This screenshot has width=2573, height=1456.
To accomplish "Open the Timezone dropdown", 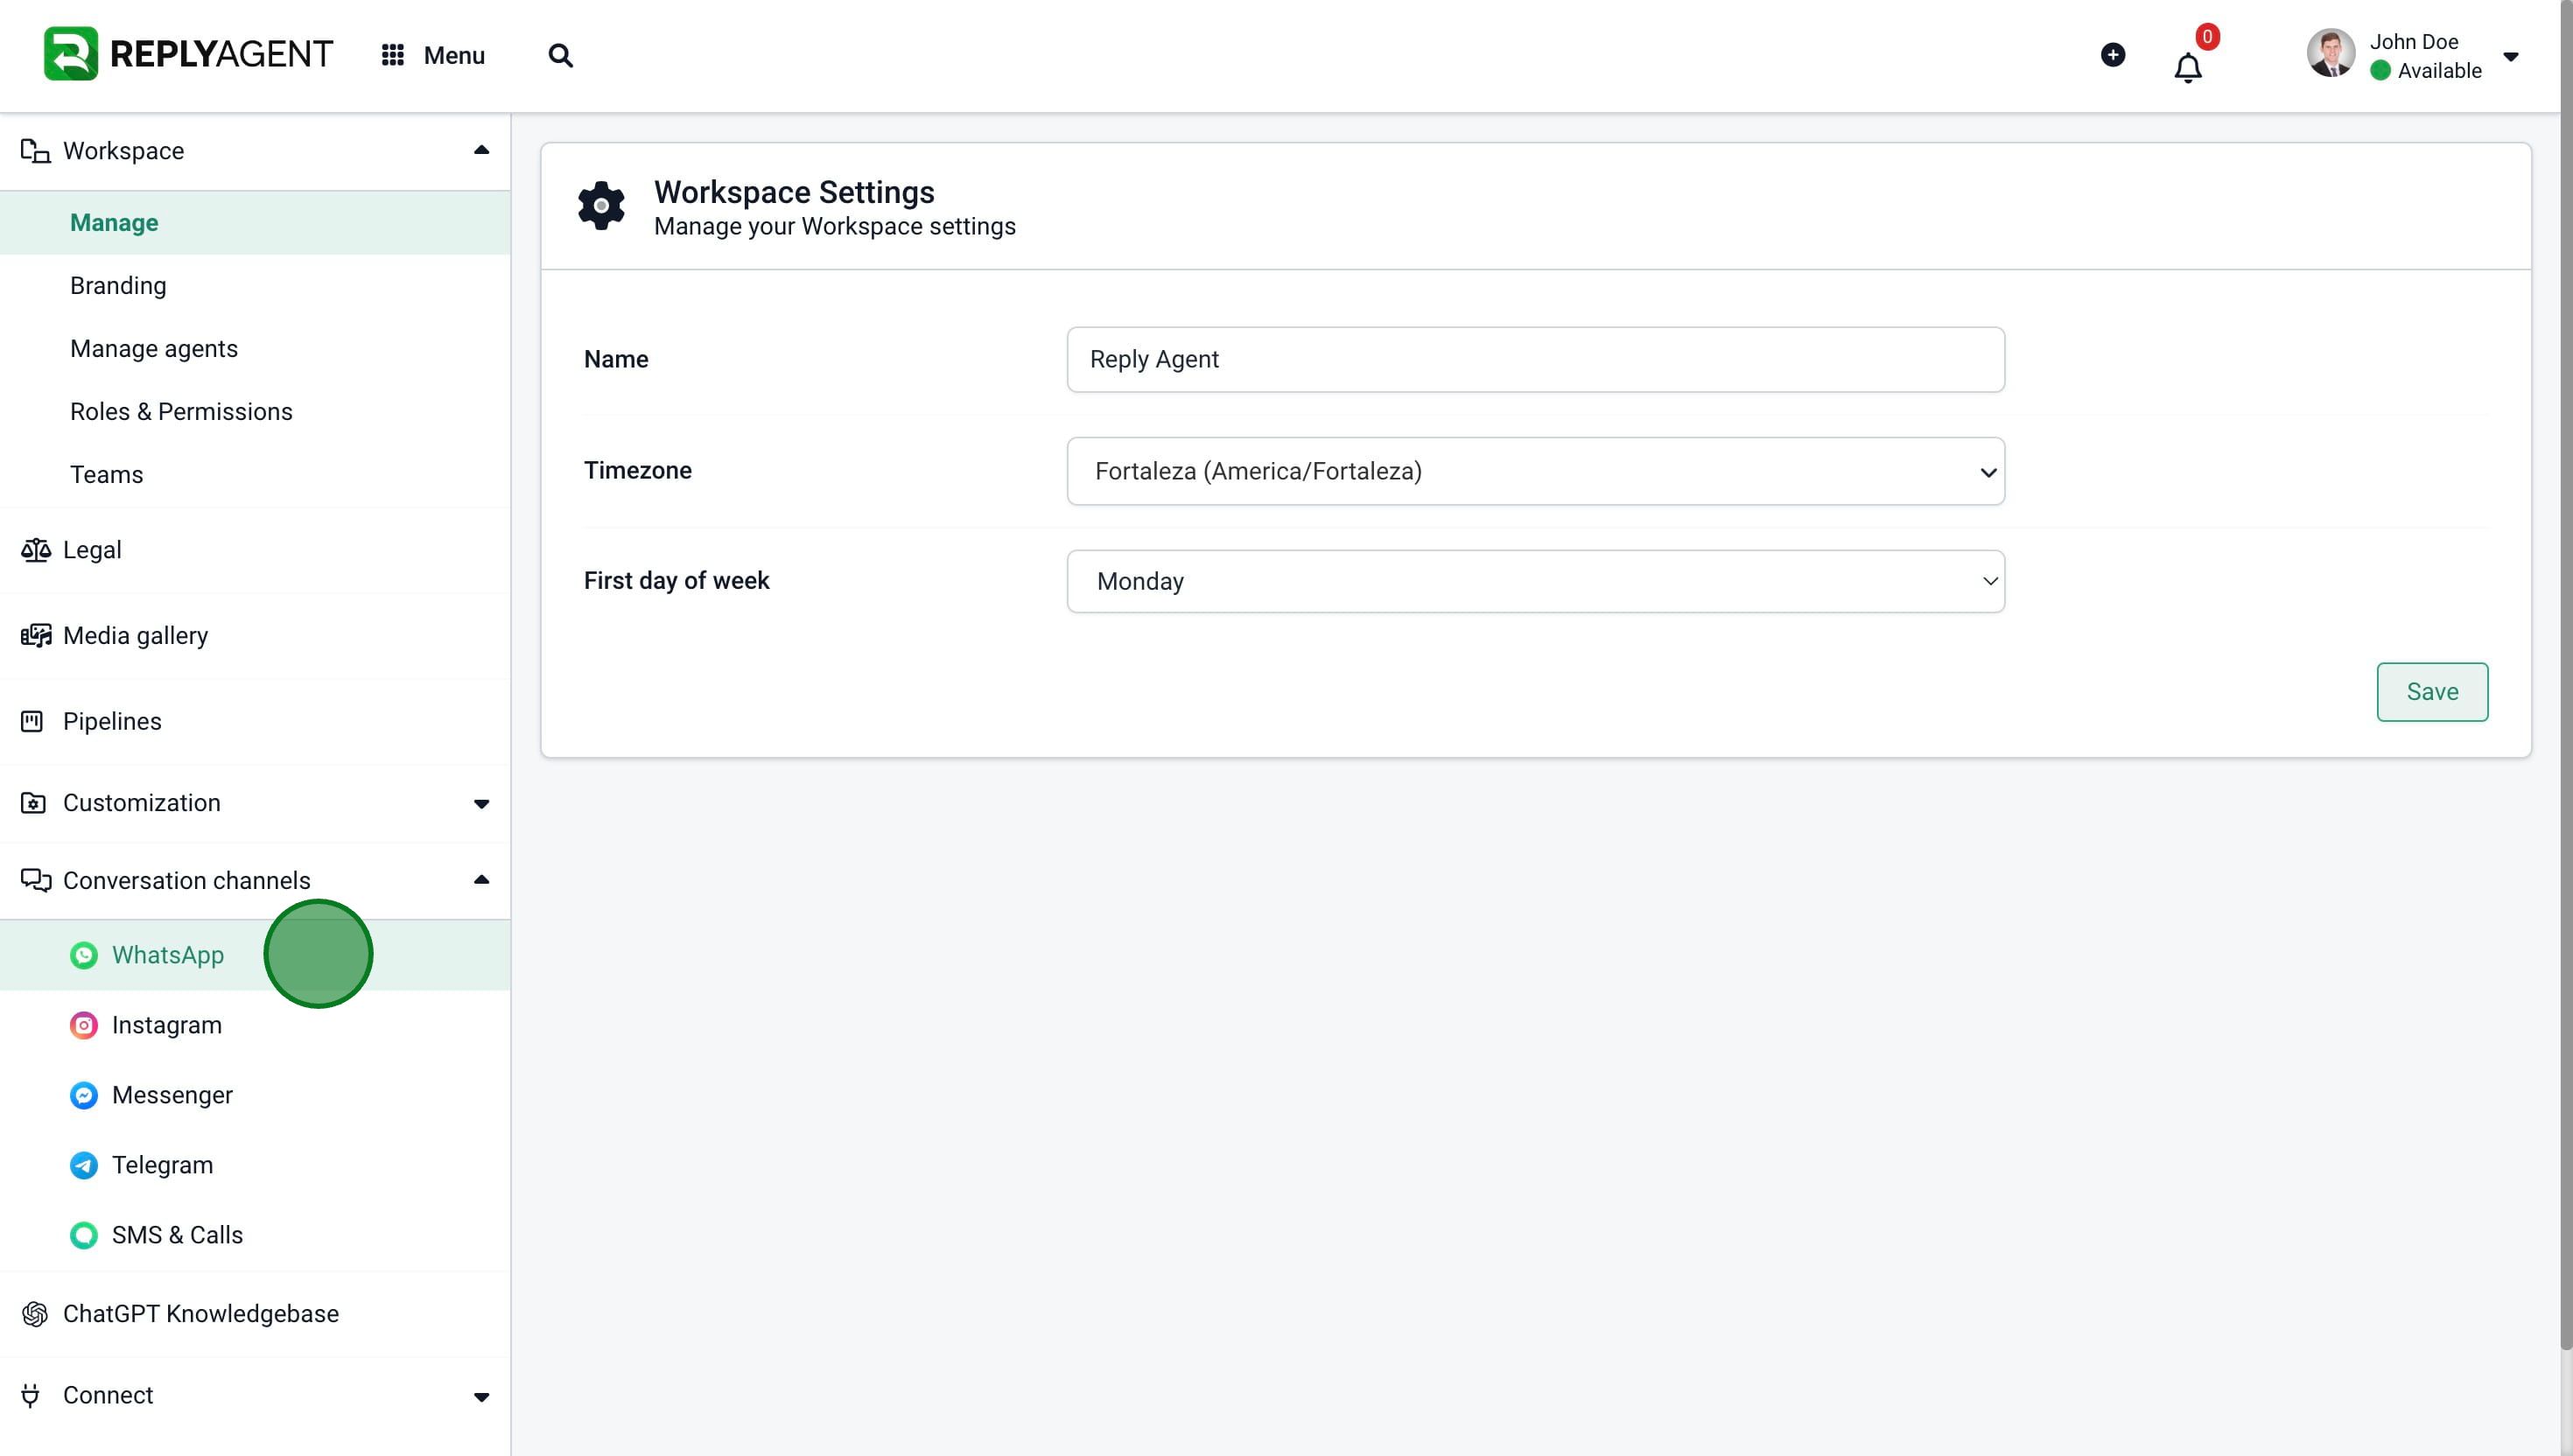I will pyautogui.click(x=1535, y=471).
